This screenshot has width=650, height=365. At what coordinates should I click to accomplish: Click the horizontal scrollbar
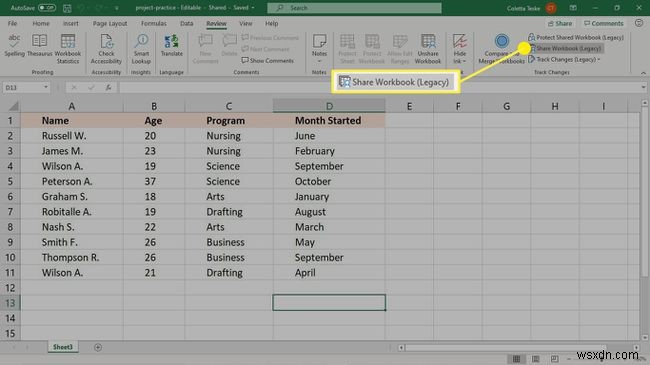point(505,348)
